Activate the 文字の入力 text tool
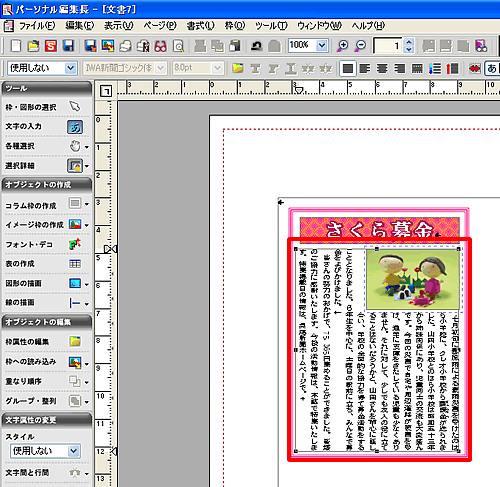Viewport: 500px width, 487px height. [x=75, y=127]
